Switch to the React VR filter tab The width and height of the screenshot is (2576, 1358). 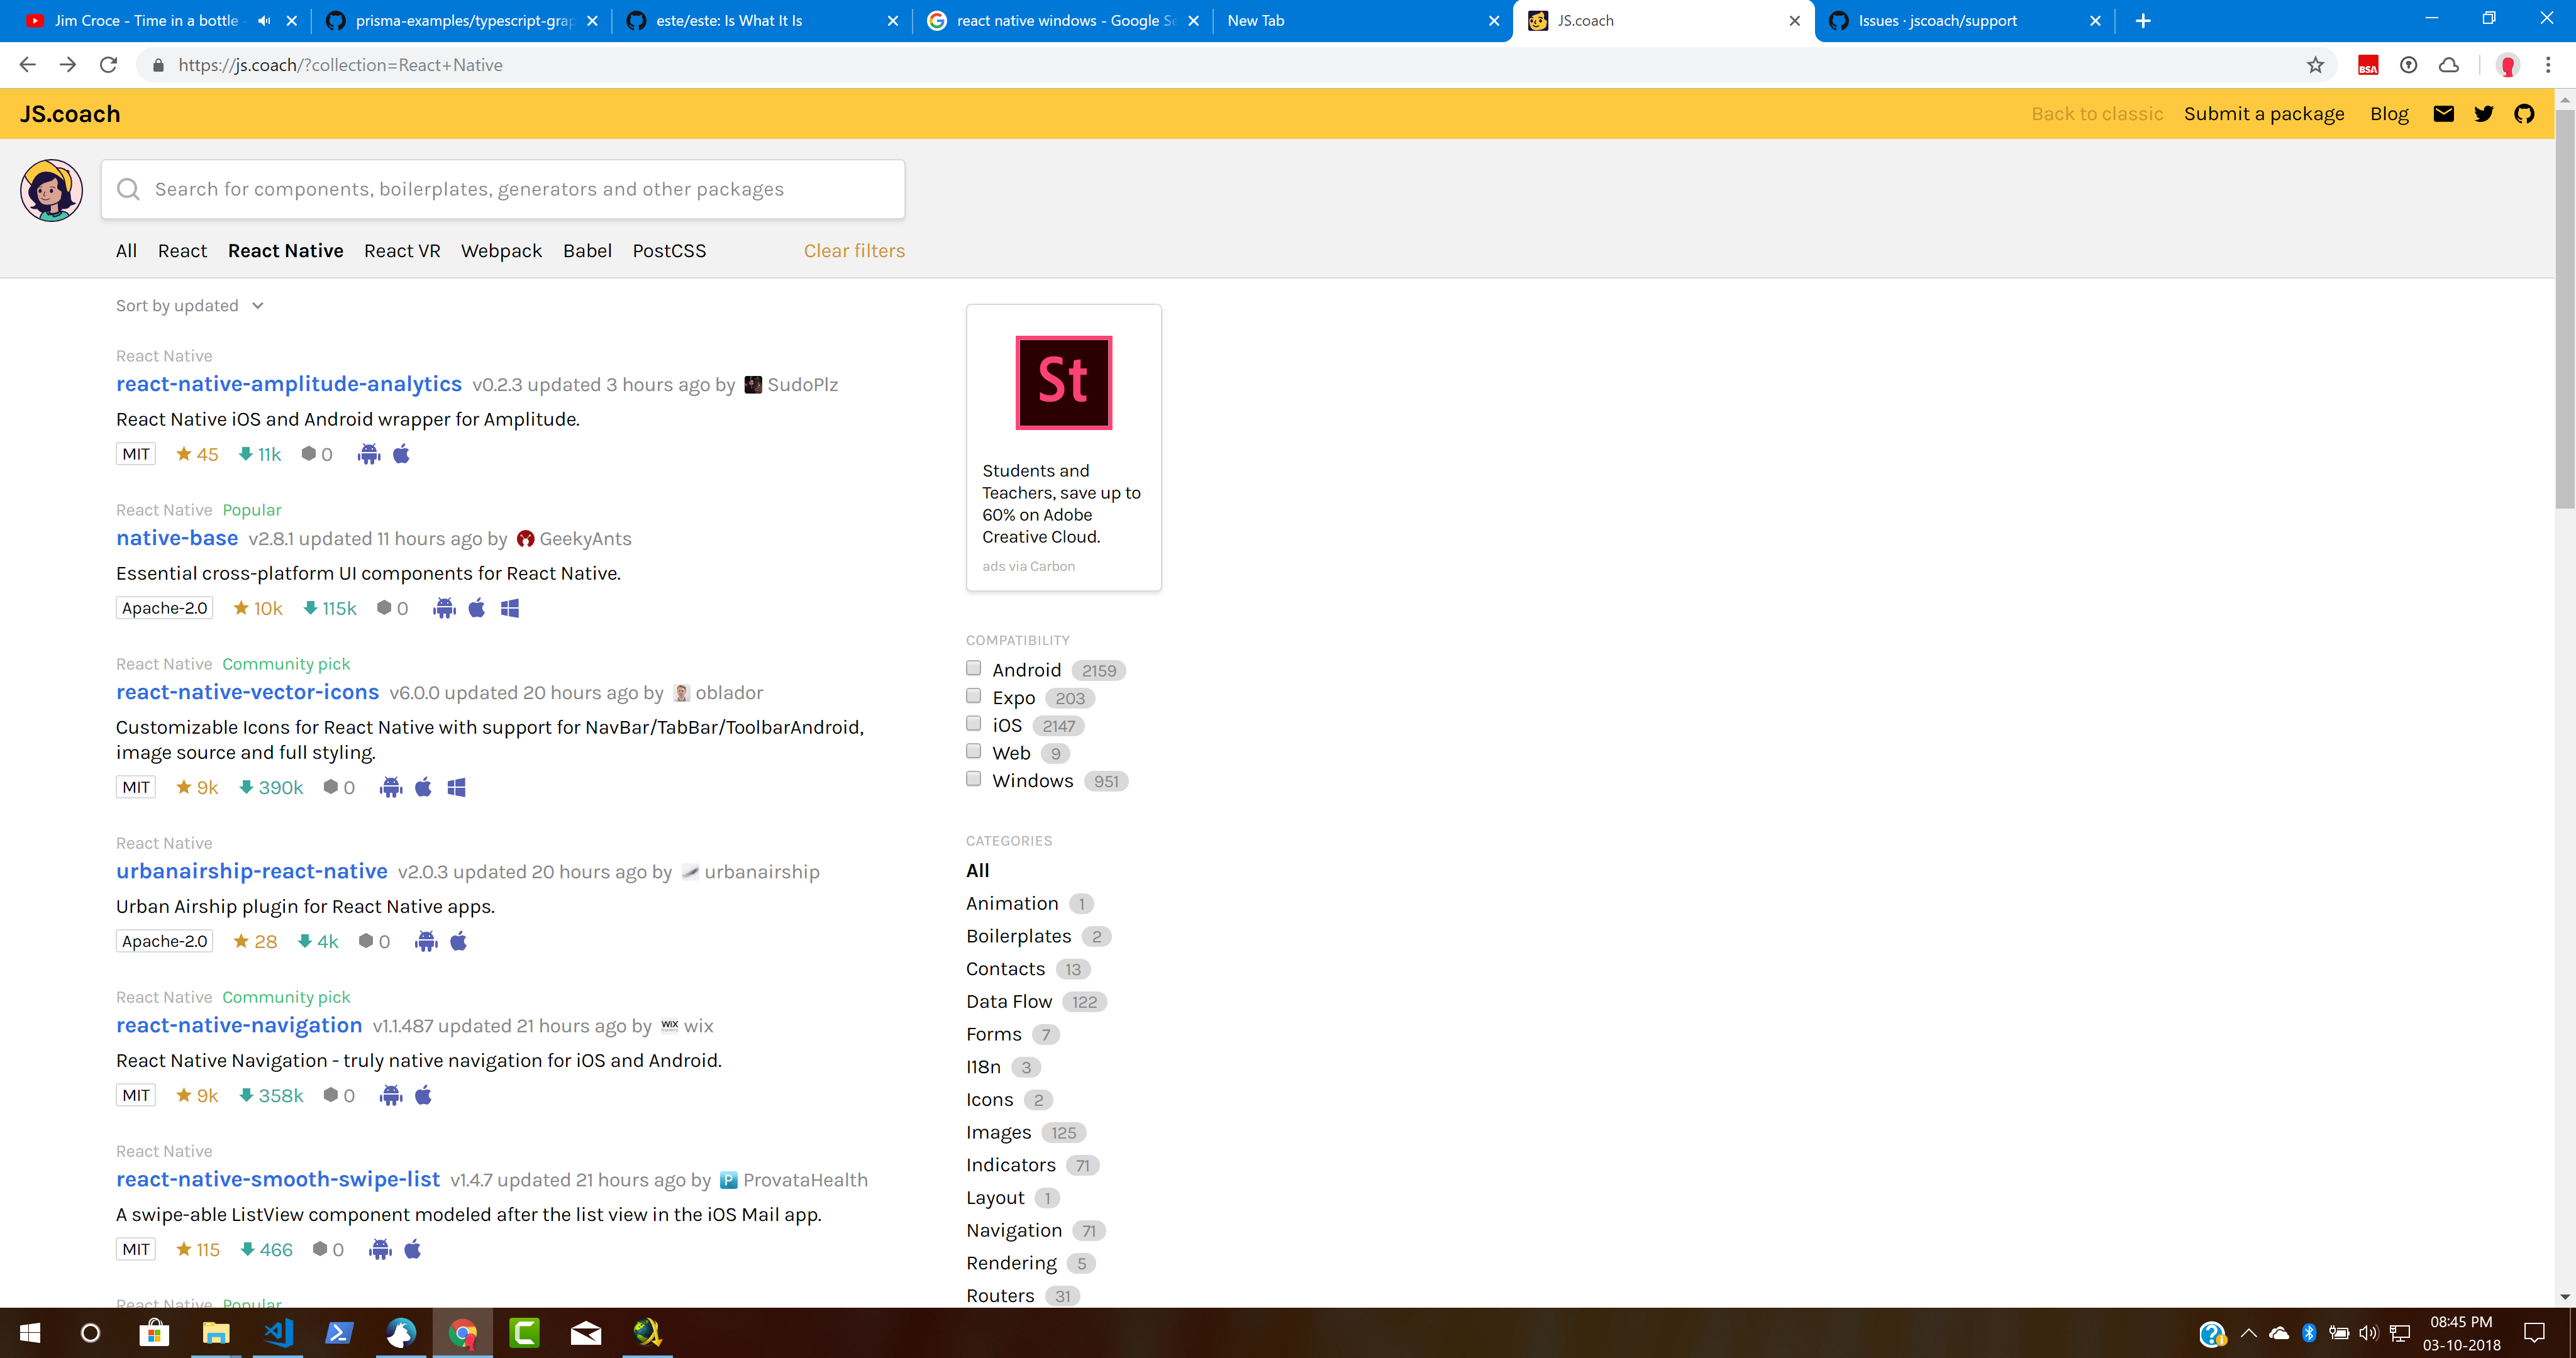[x=402, y=251]
